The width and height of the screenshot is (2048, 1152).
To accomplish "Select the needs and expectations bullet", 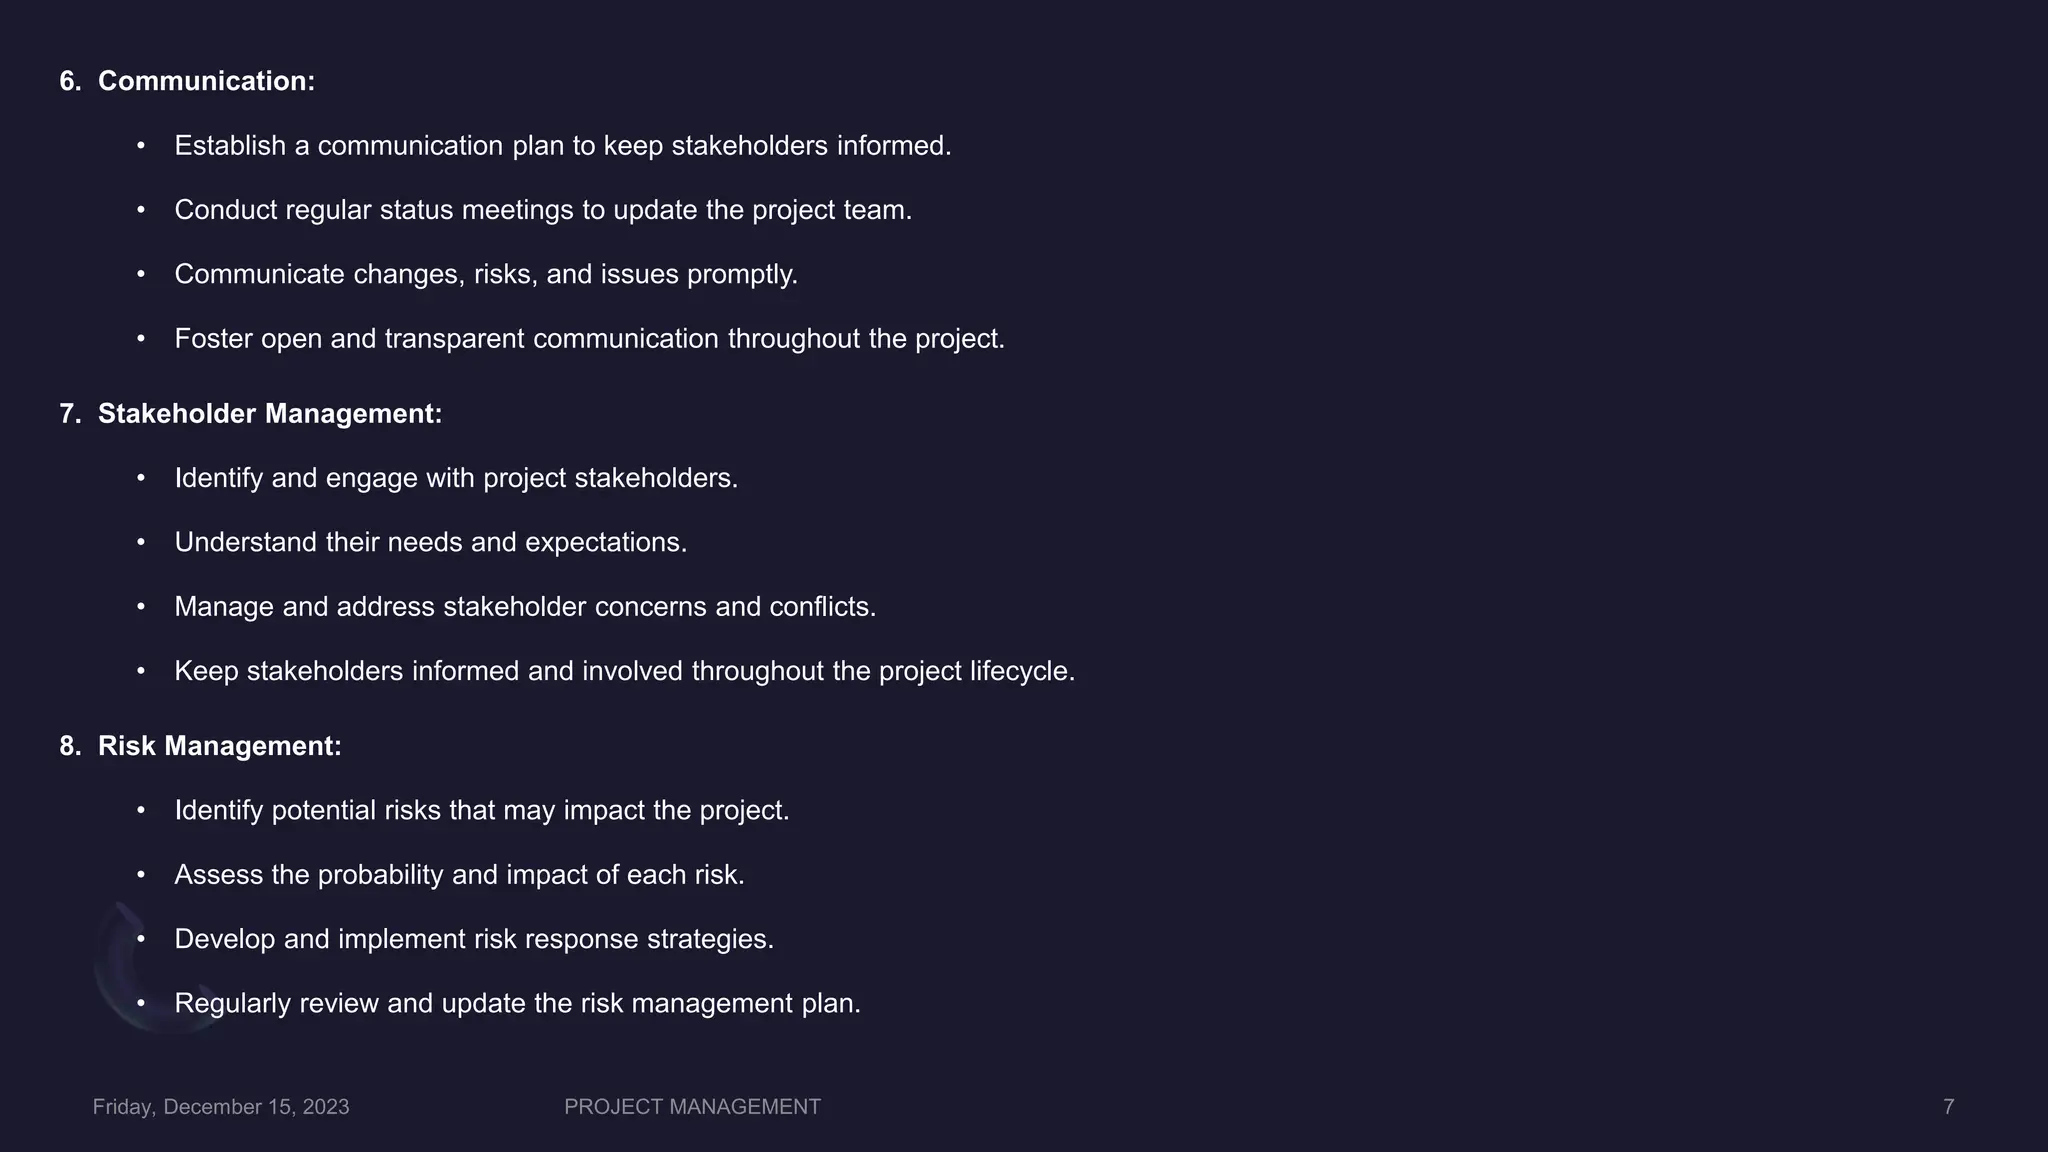I will pos(431,542).
